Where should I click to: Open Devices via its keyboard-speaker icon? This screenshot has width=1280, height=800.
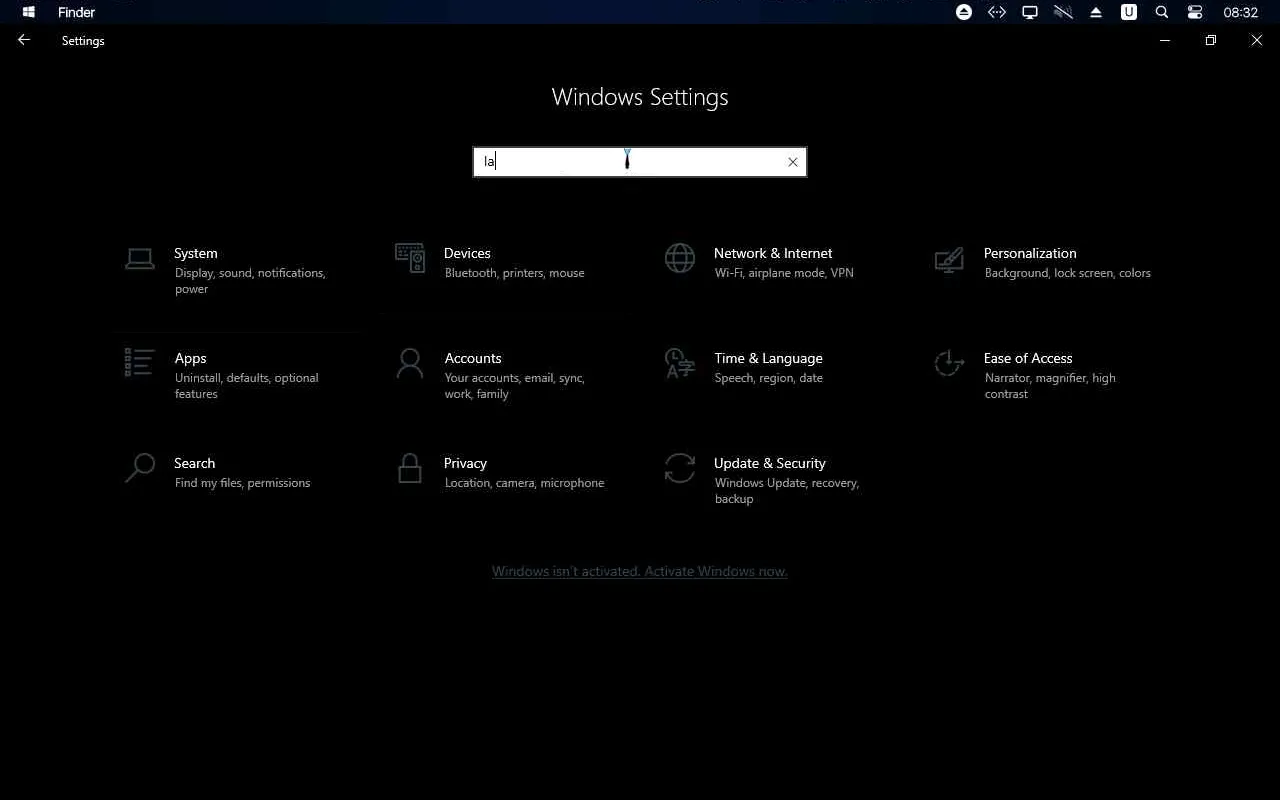click(410, 258)
